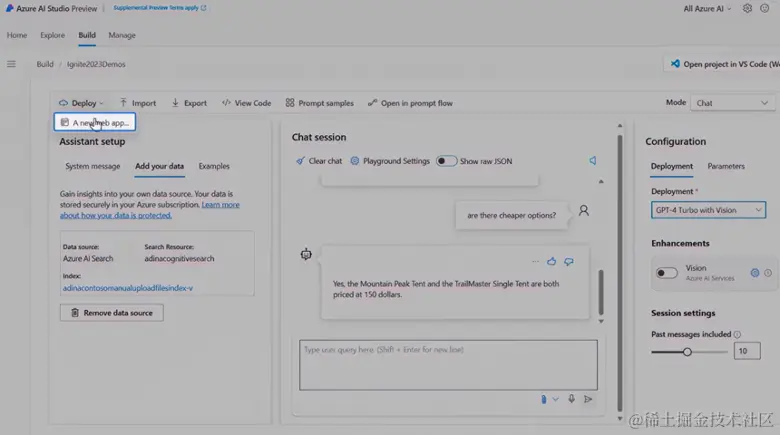Click Remove data source button
Viewport: 780px width, 435px height.
[x=111, y=313]
